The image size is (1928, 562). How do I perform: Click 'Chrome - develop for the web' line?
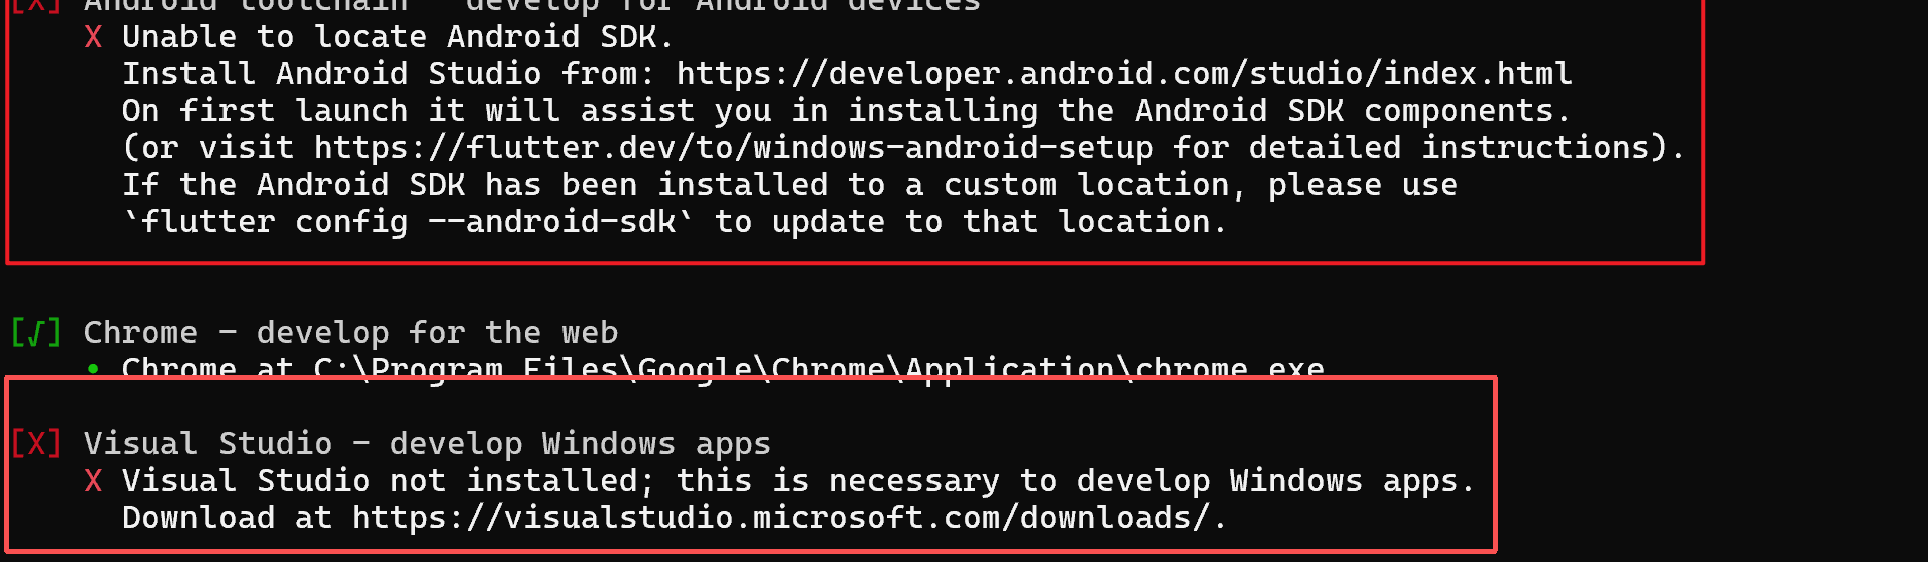click(x=351, y=332)
